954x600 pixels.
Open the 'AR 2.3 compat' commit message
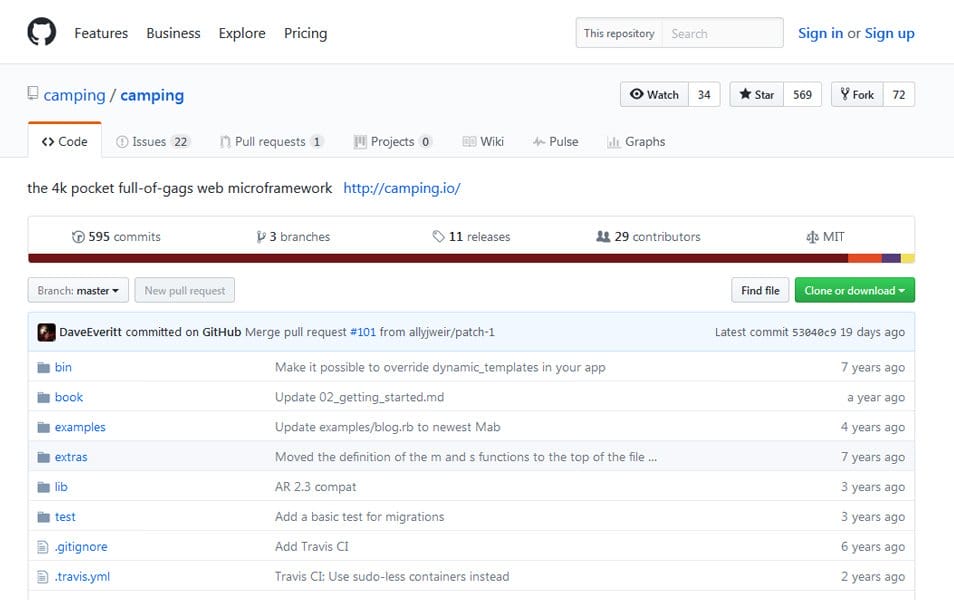pos(315,487)
